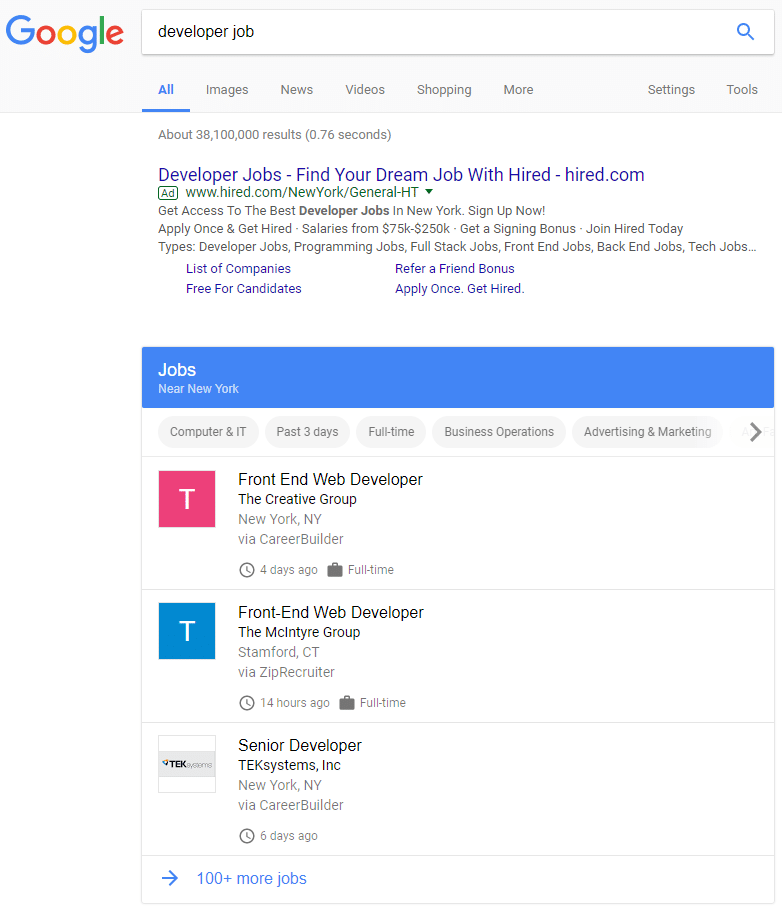Click 'The Creative Group' company name
This screenshot has height=913, width=782.
point(298,500)
